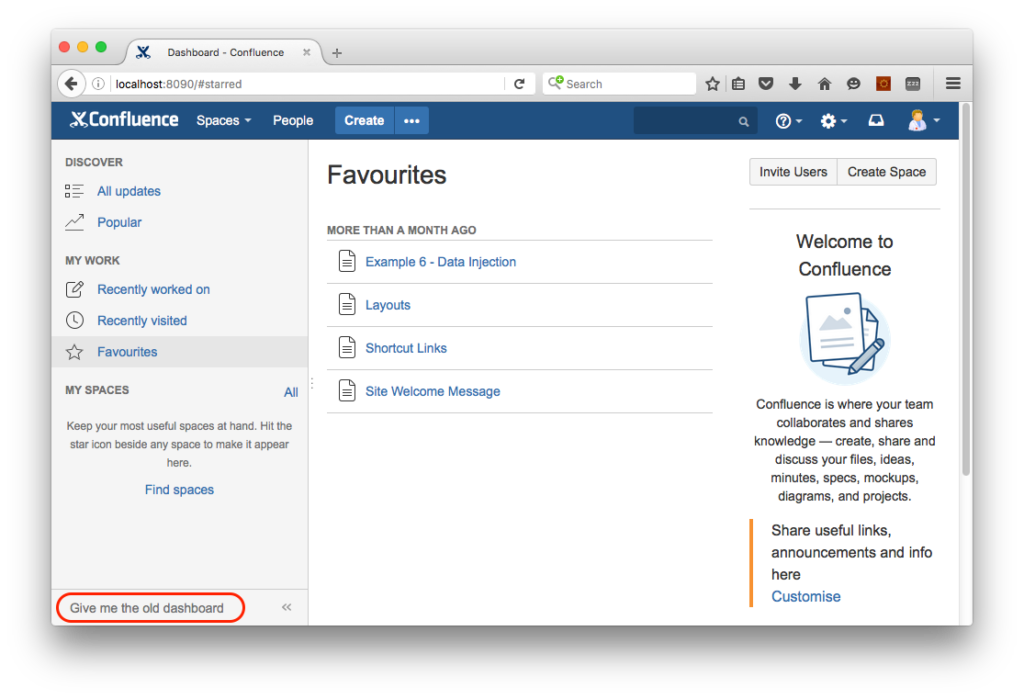Viewport: 1024px width, 699px height.
Task: Open the settings cog dropdown
Action: [x=833, y=121]
